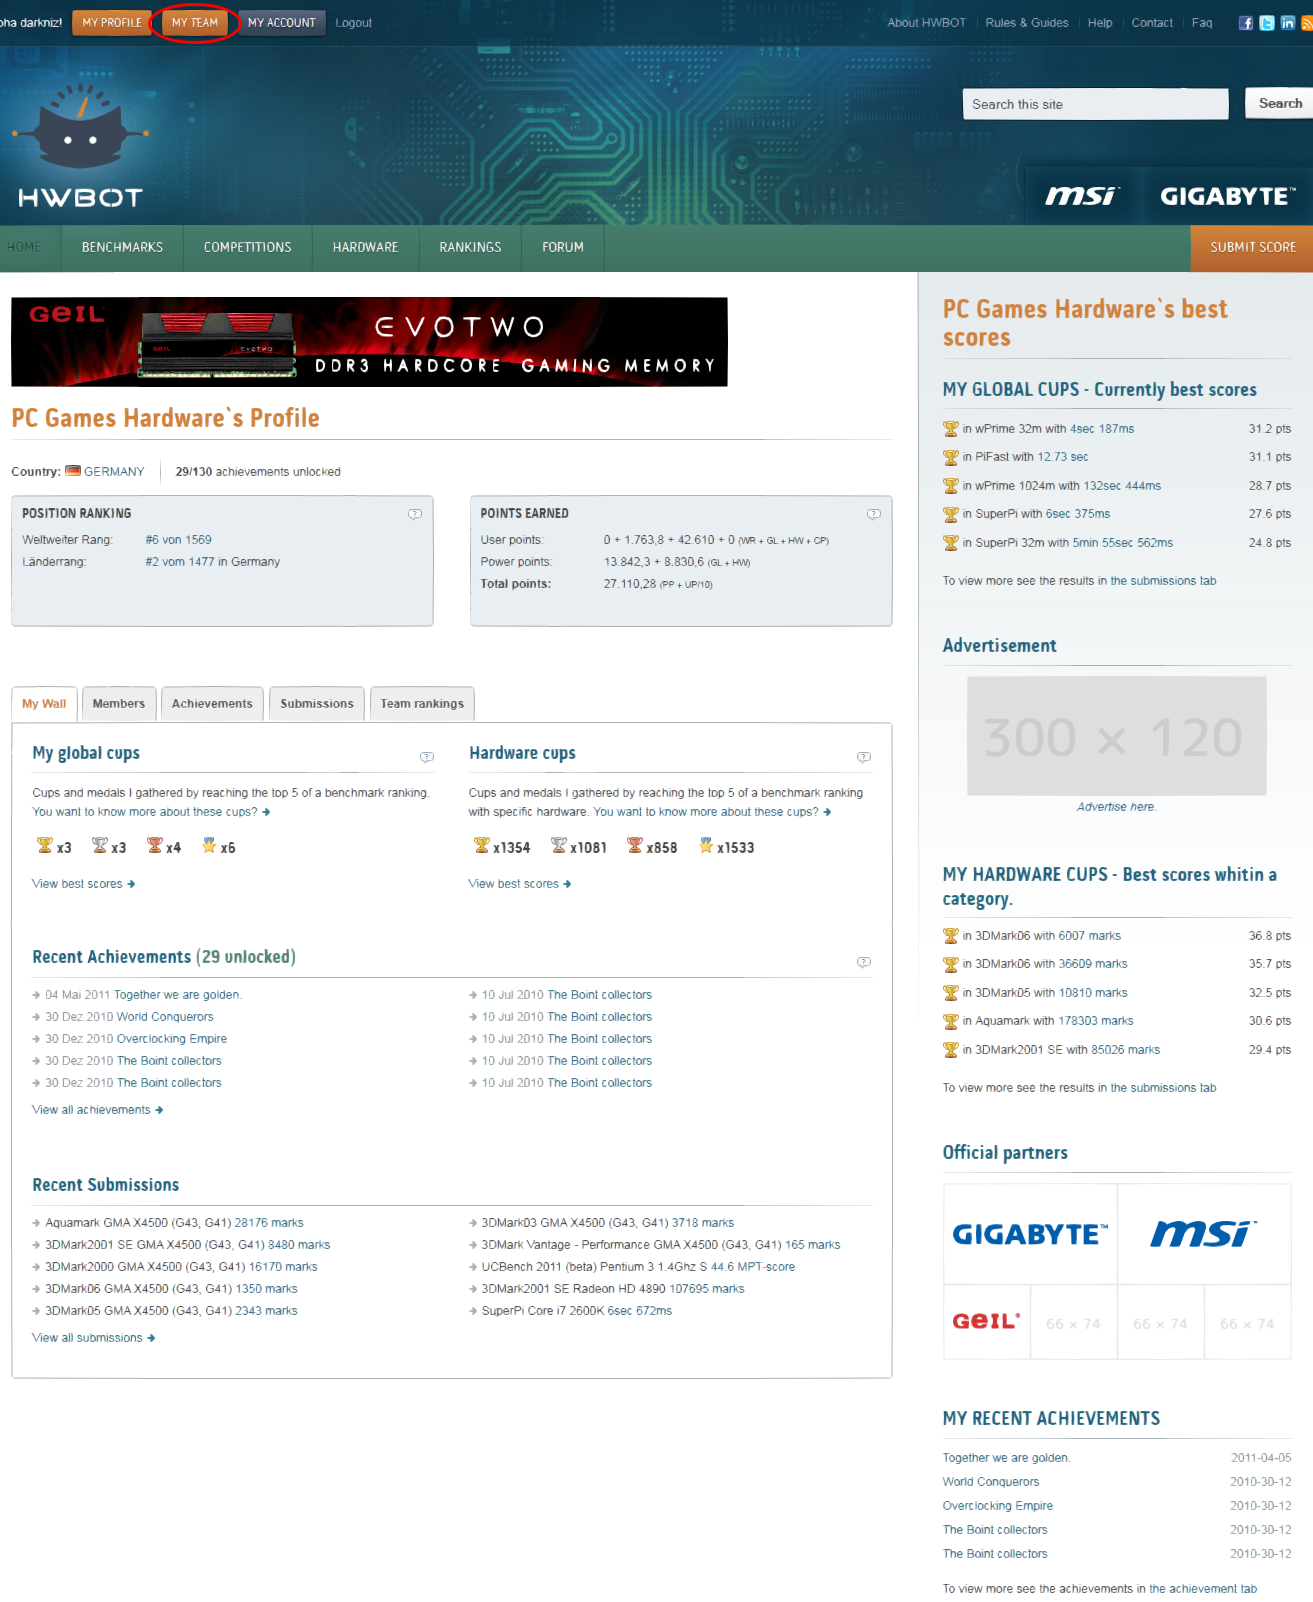Click the German flag icon
Viewport: 1313px width, 1602px height.
pos(73,471)
